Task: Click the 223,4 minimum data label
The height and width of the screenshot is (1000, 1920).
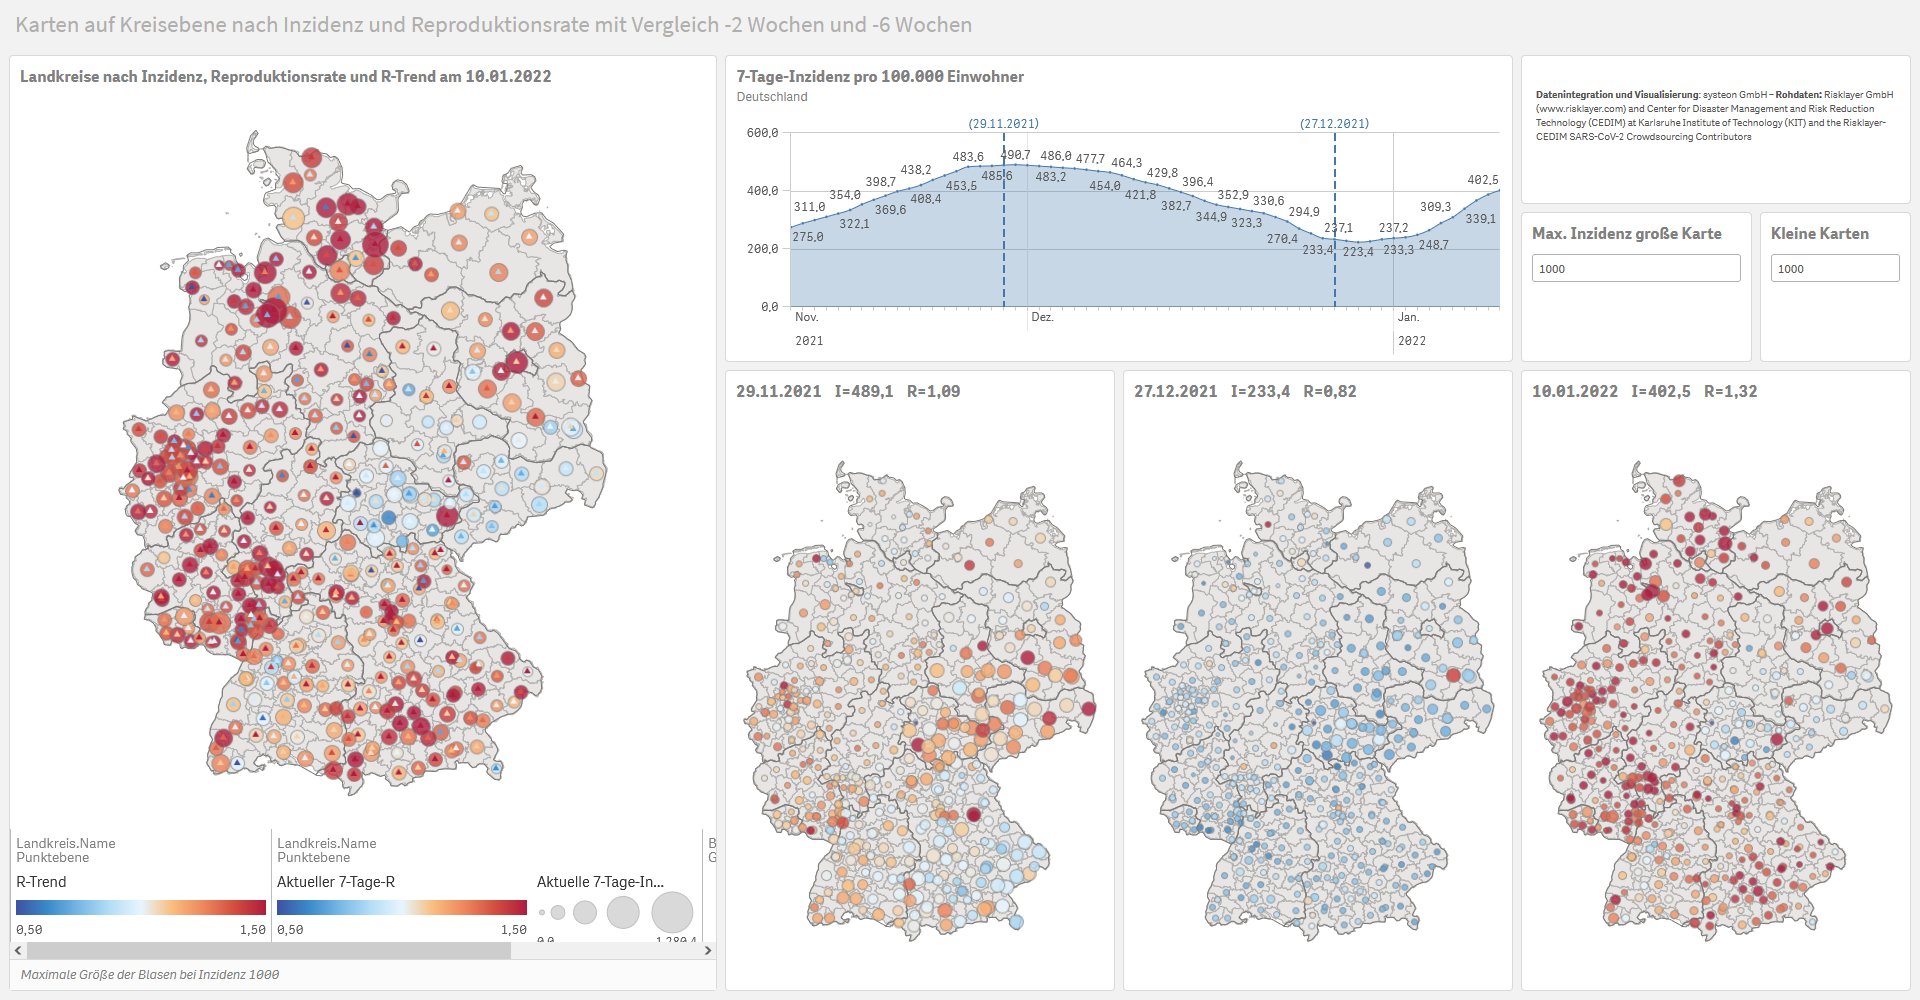Action: [x=1358, y=252]
